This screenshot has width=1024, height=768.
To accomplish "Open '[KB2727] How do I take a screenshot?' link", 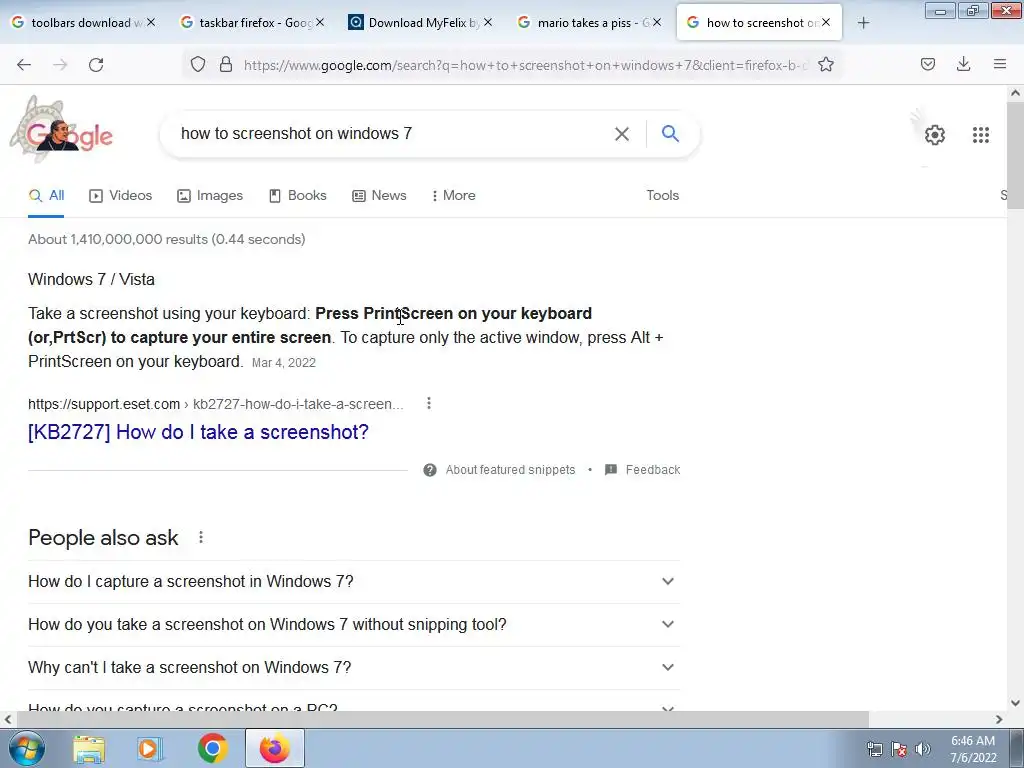I will tap(199, 432).
